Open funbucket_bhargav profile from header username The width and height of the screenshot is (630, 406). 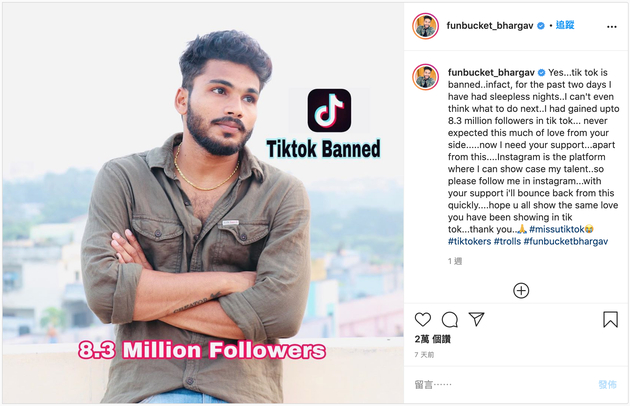coord(490,26)
